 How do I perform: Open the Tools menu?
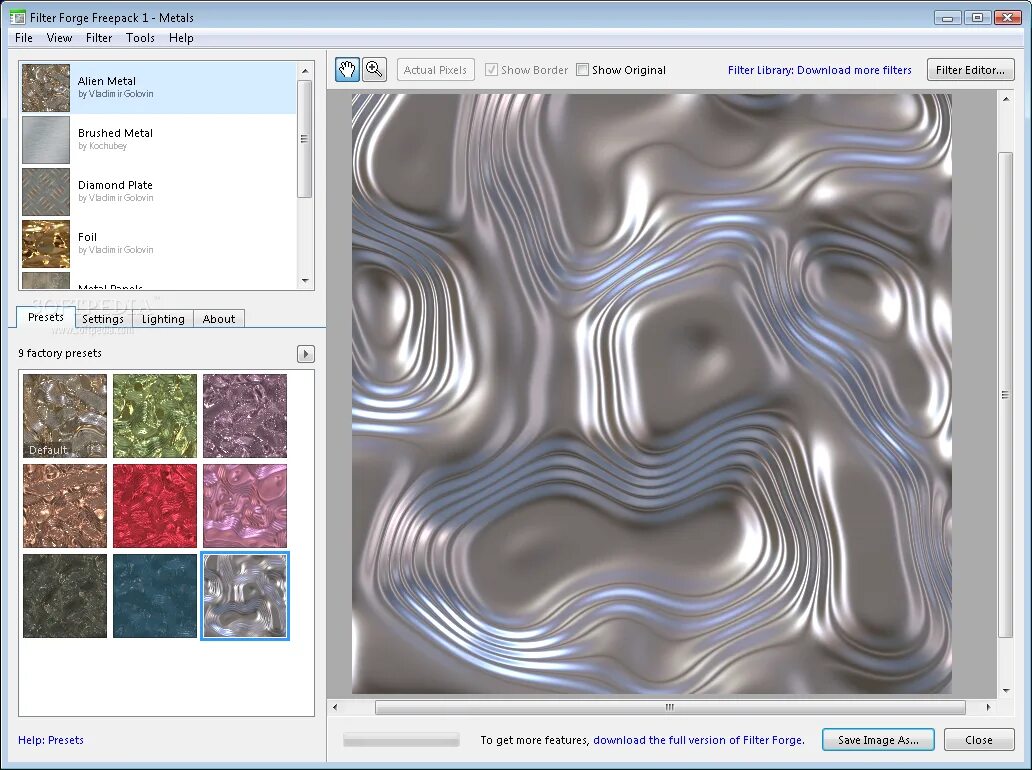coord(140,38)
